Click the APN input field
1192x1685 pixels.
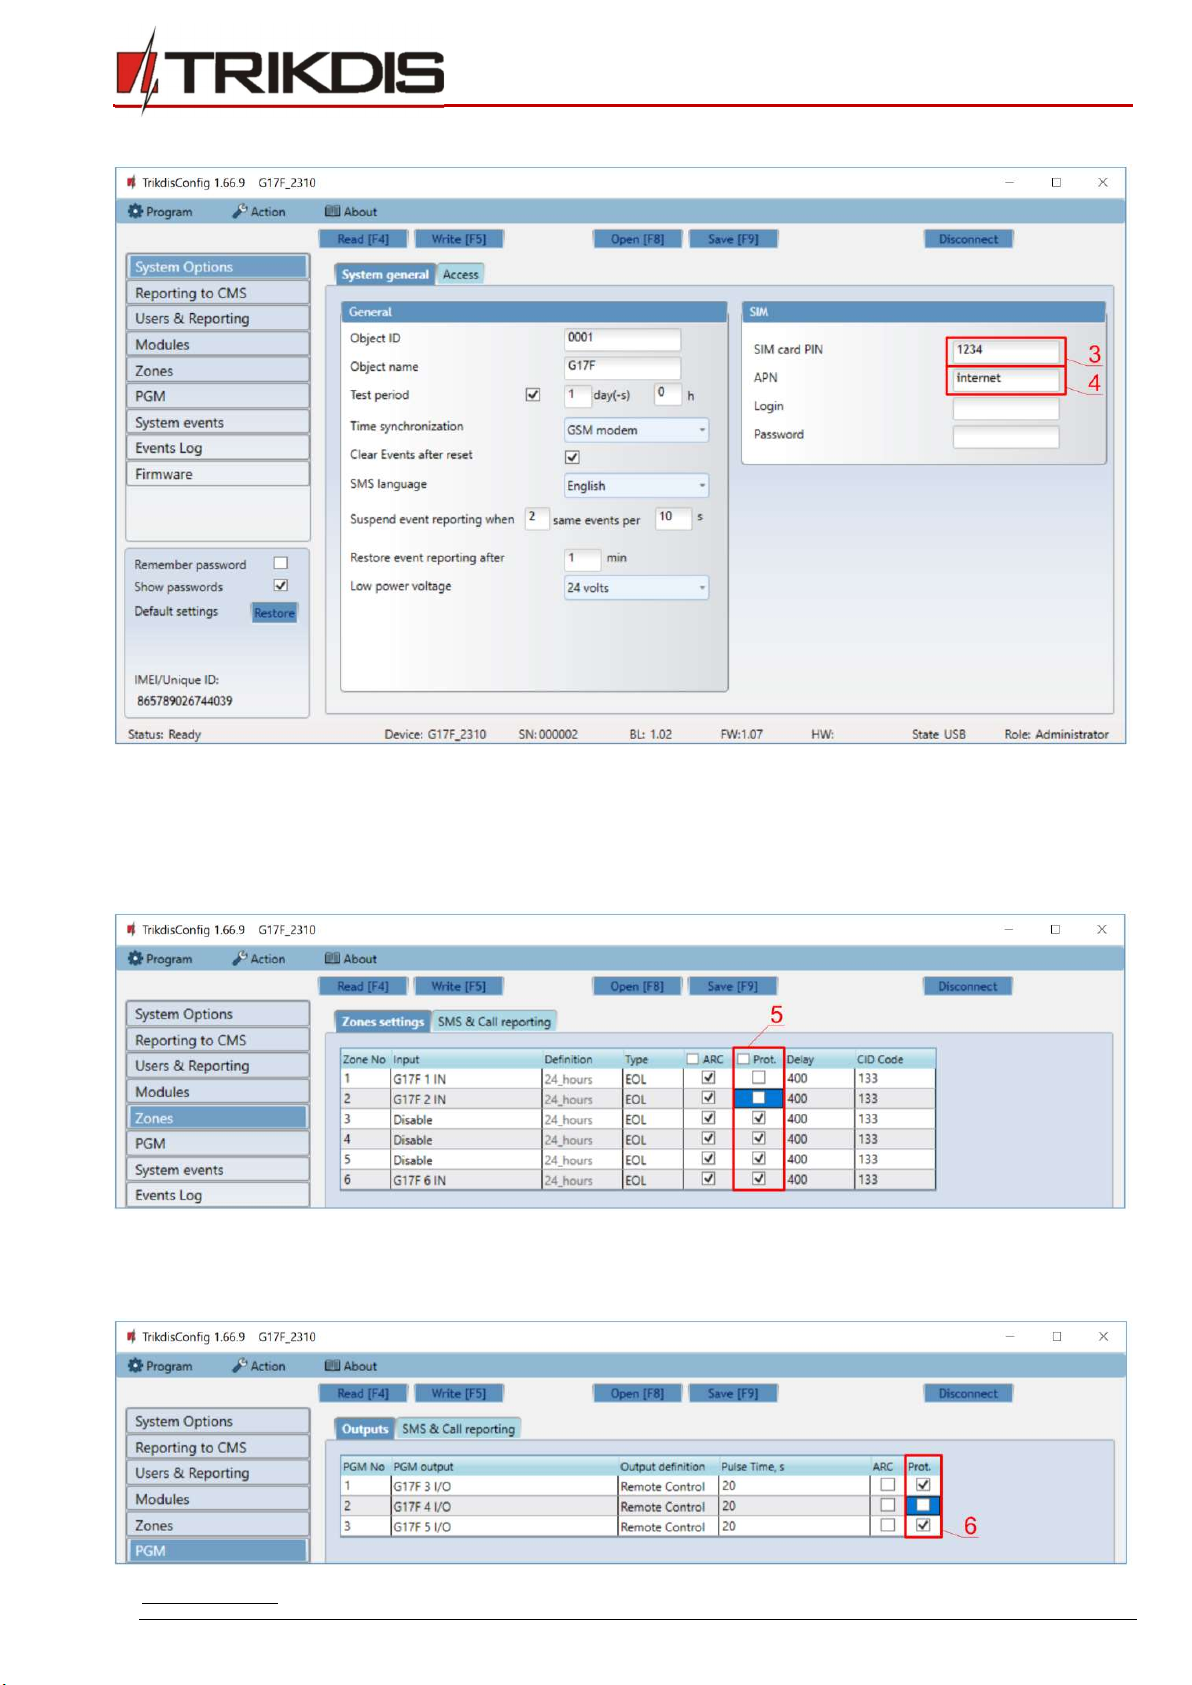click(x=1005, y=379)
